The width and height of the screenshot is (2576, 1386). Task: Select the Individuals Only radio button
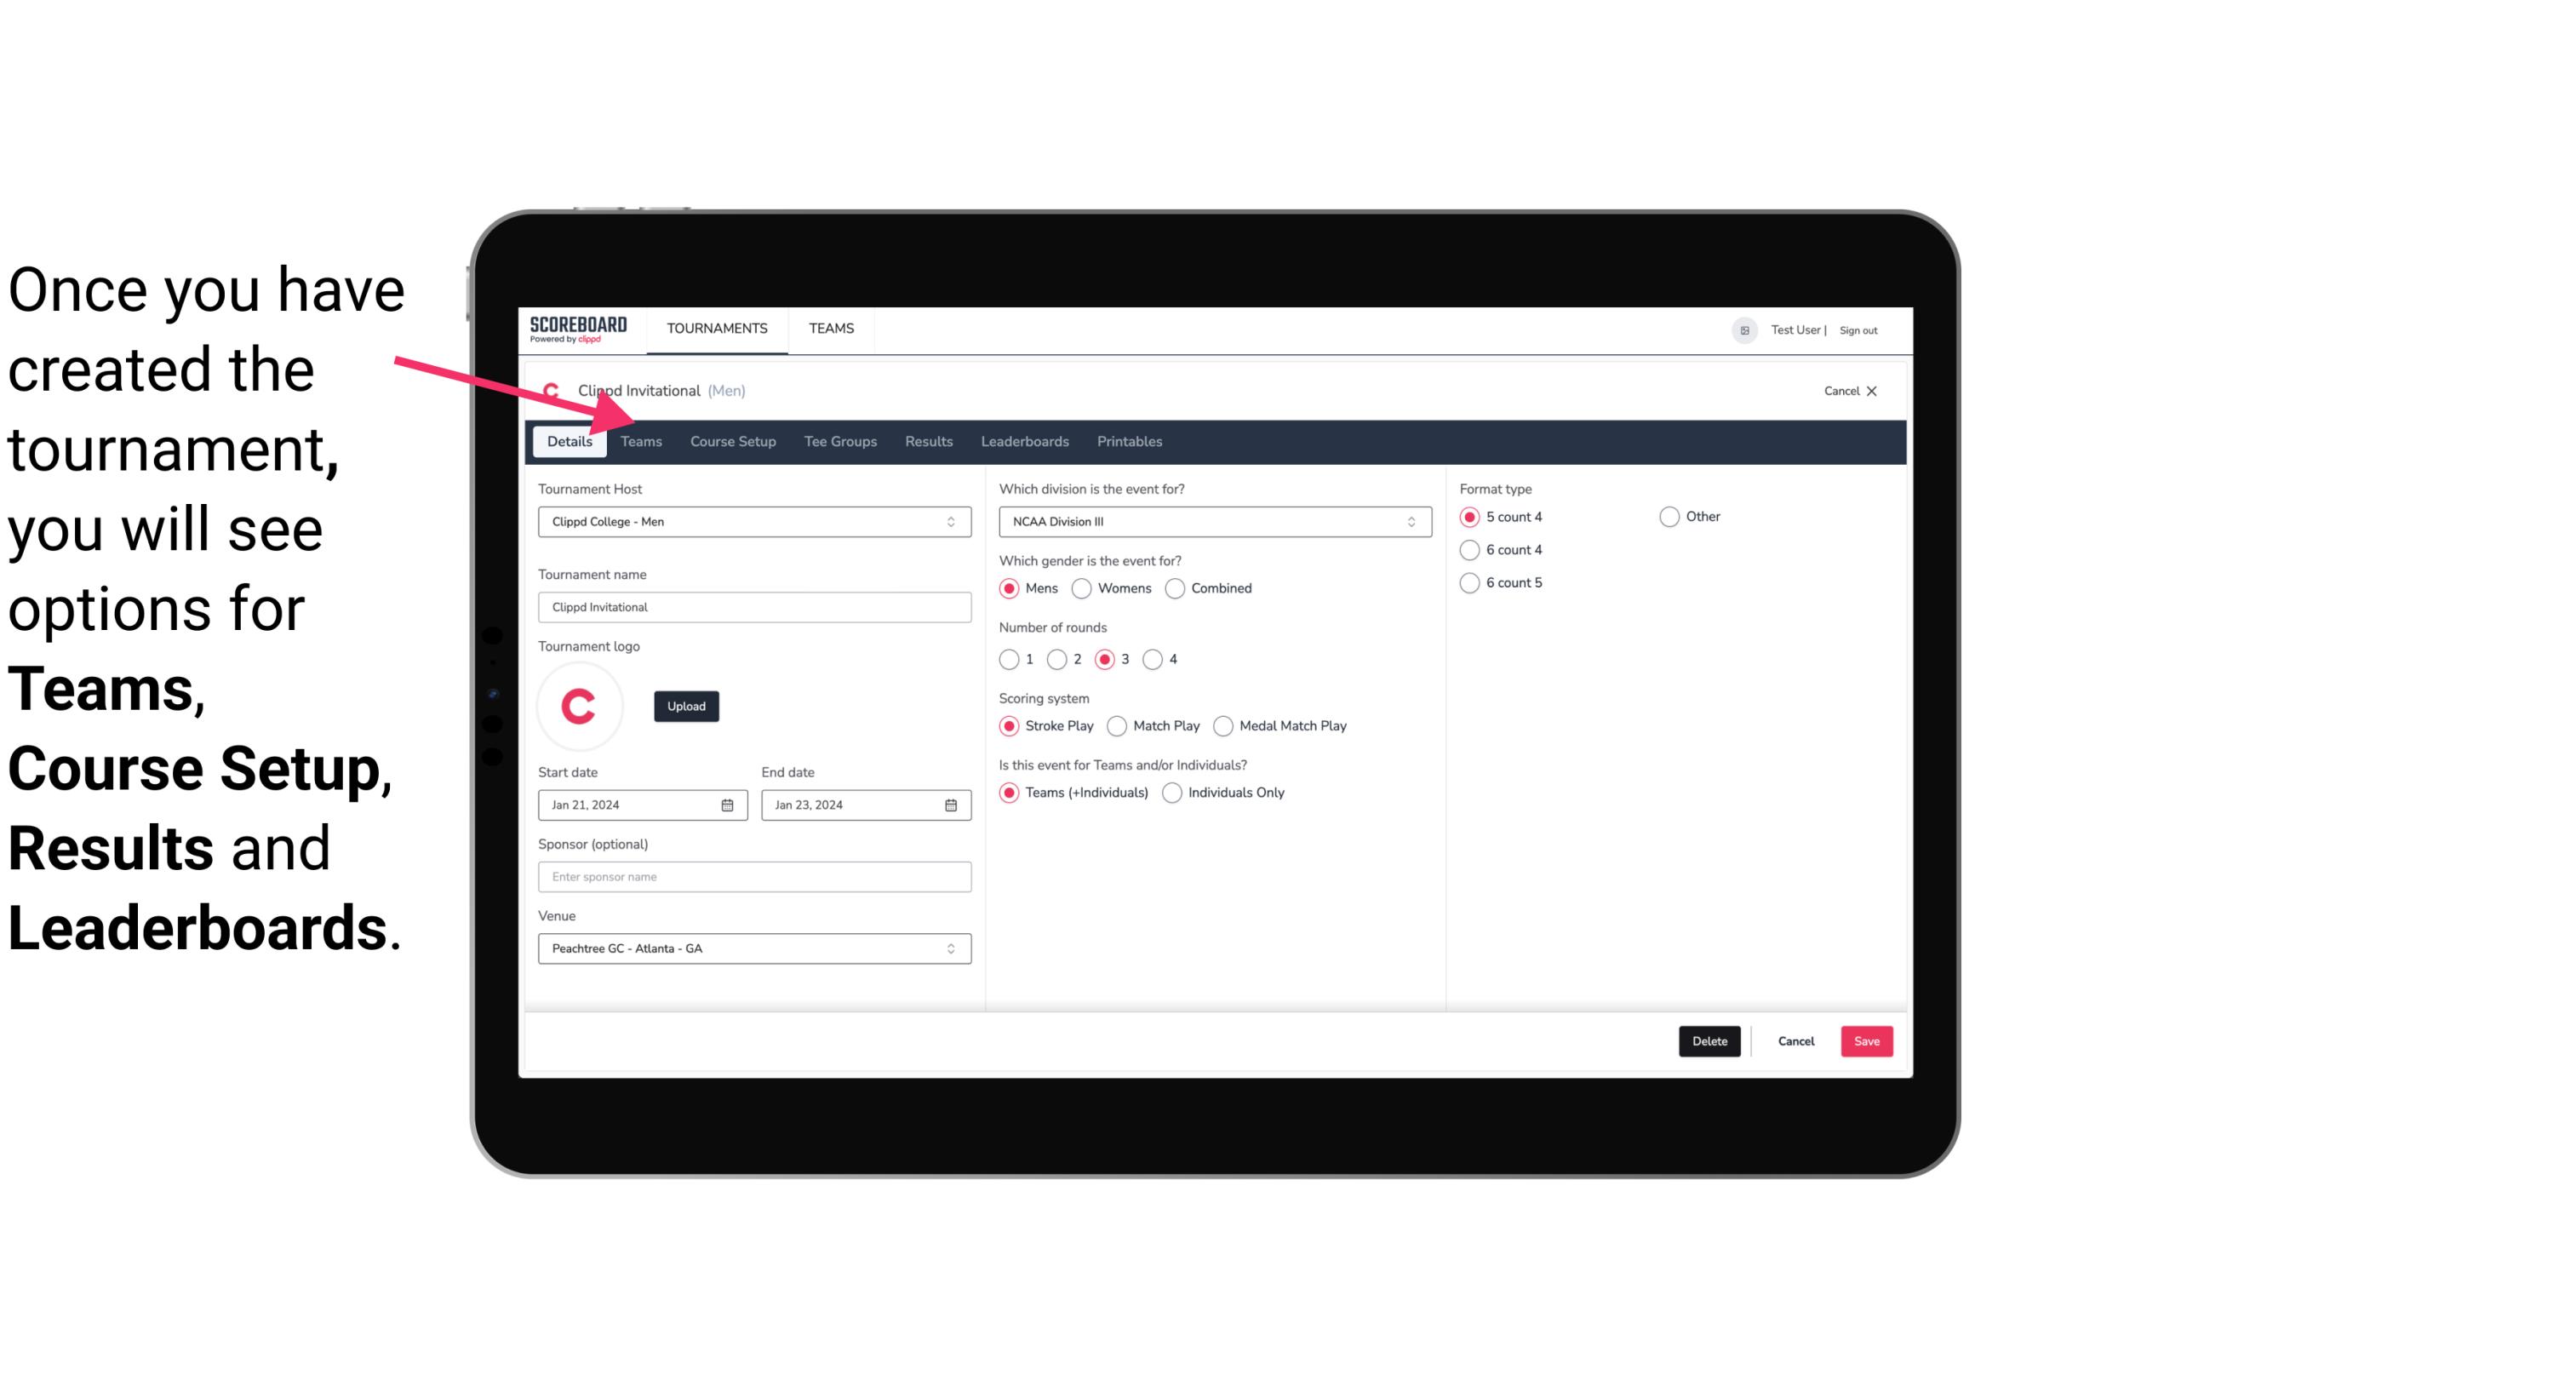point(1174,792)
